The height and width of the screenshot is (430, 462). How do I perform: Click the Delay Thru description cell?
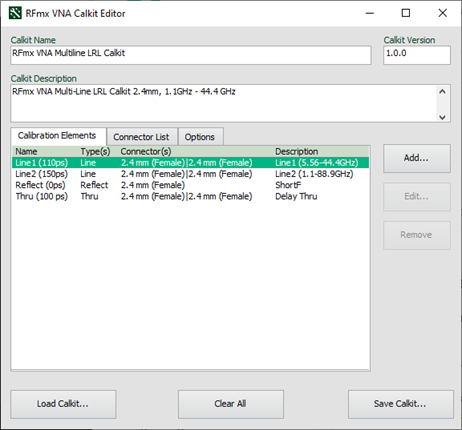296,196
